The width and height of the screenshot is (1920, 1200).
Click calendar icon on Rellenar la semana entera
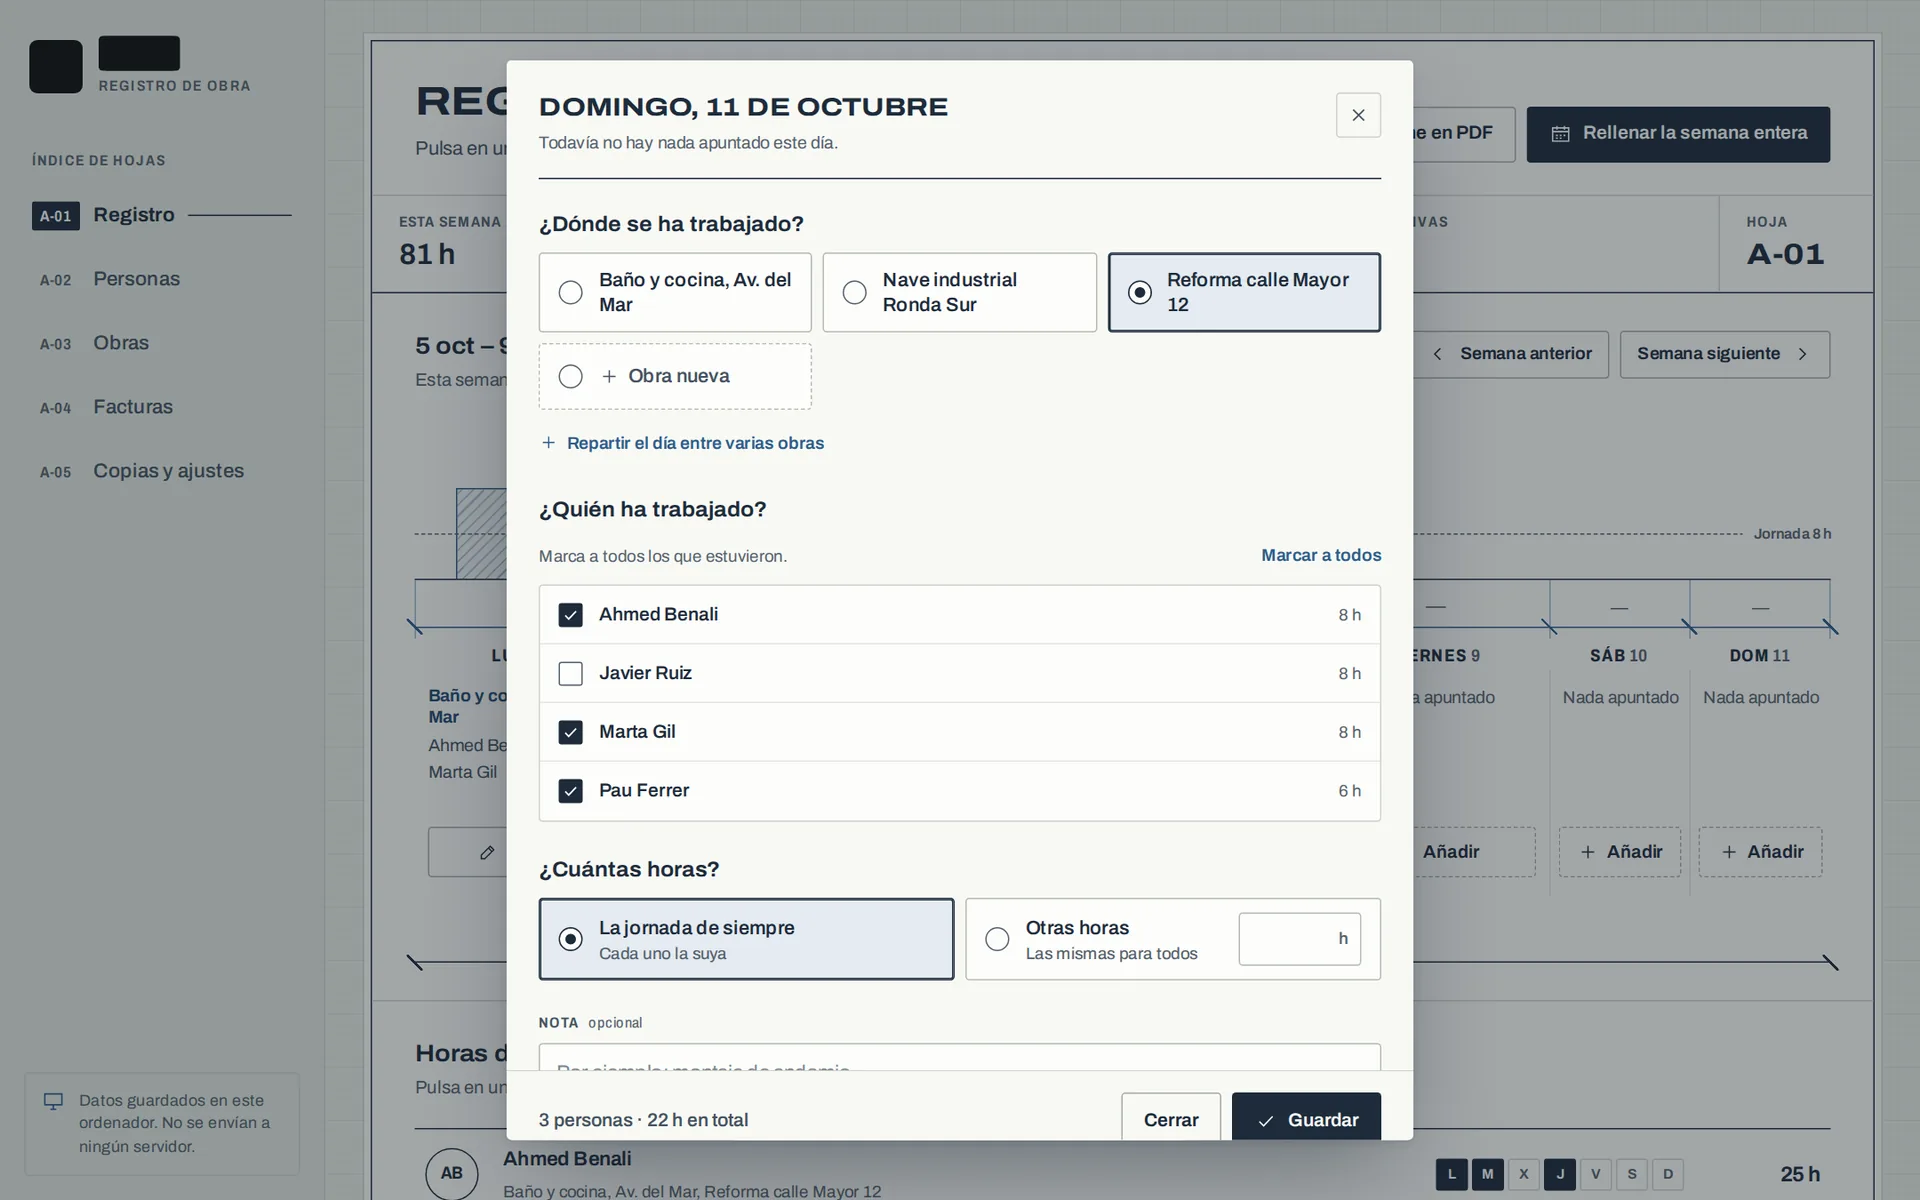tap(1560, 134)
